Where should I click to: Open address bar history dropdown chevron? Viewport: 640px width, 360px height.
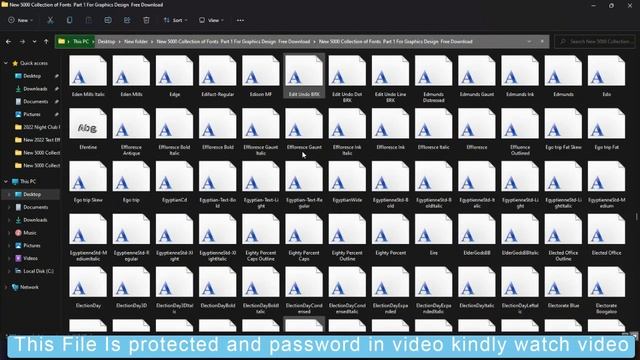pos(529,42)
